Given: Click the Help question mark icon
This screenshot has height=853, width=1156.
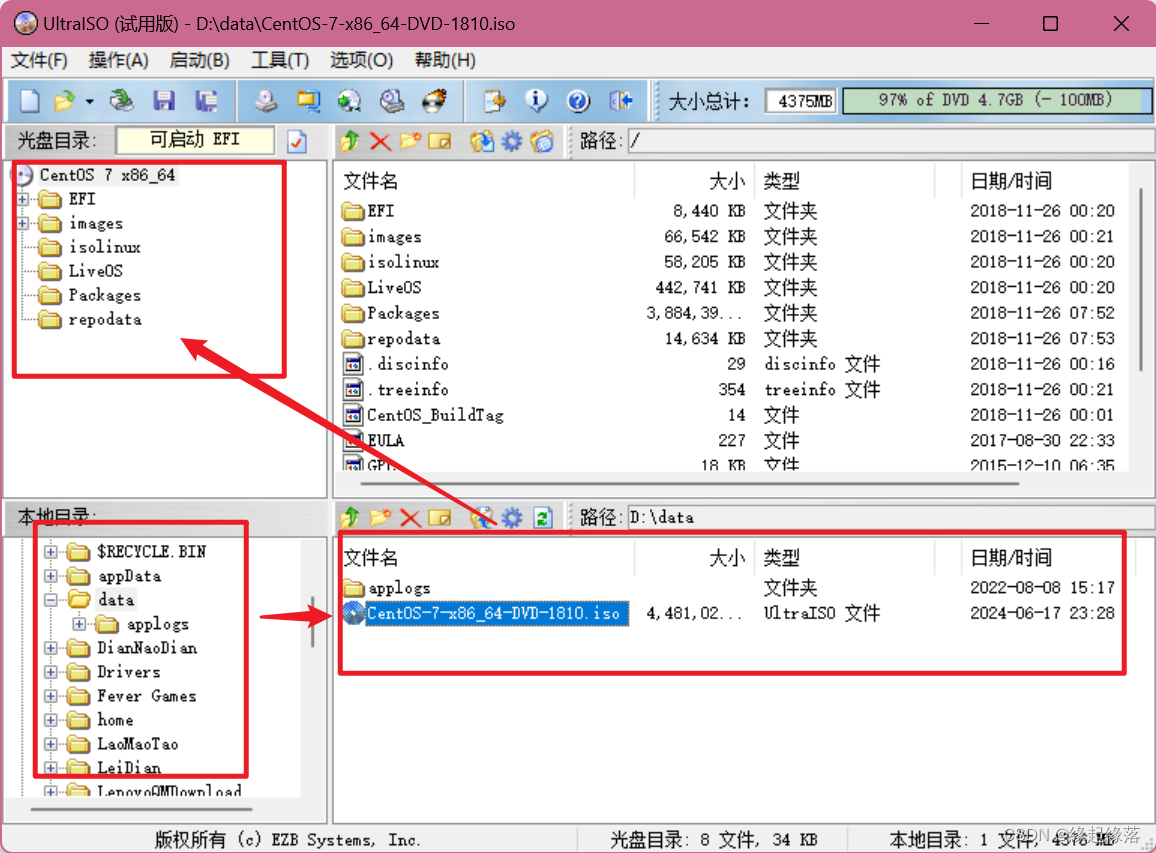Looking at the screenshot, I should tap(578, 100).
